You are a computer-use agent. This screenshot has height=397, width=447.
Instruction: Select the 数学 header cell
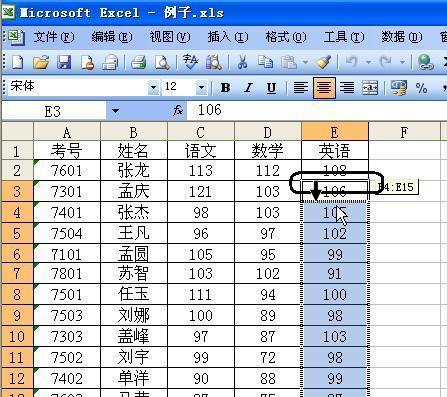pos(268,151)
